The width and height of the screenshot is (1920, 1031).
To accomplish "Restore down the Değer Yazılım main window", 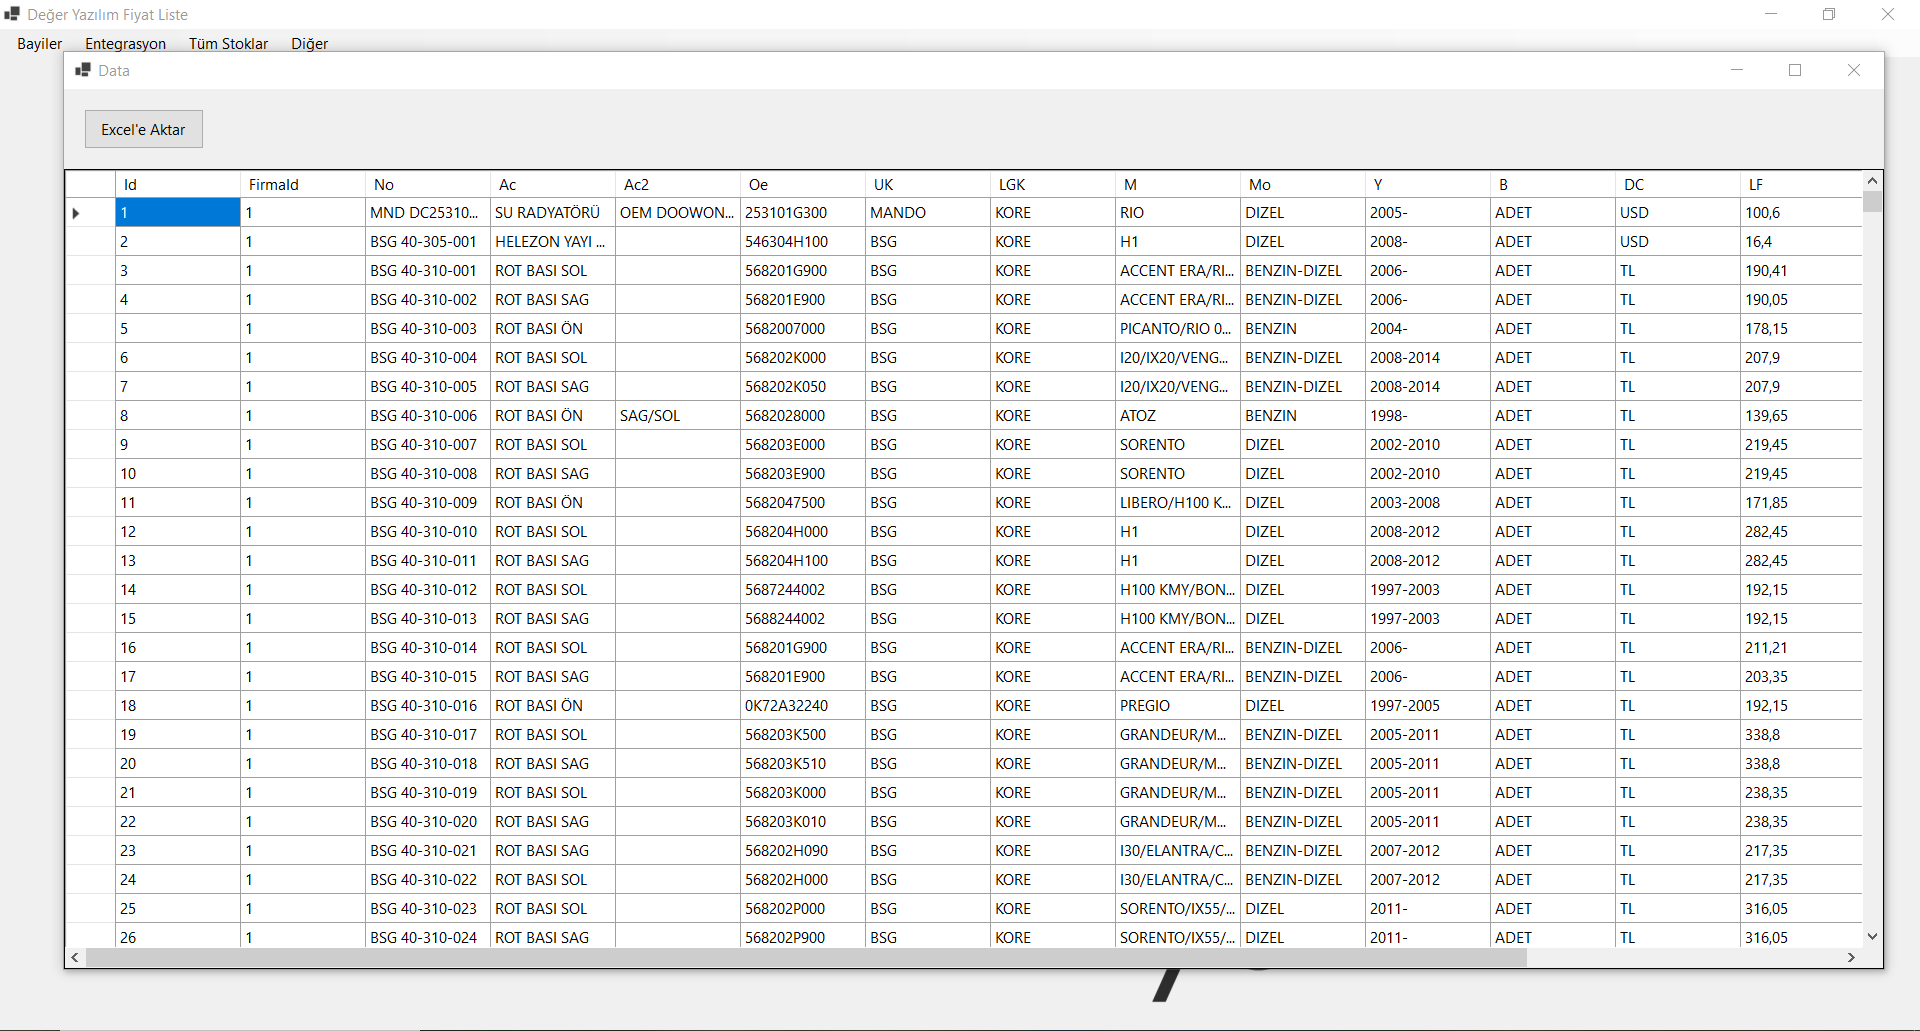I will [1829, 14].
